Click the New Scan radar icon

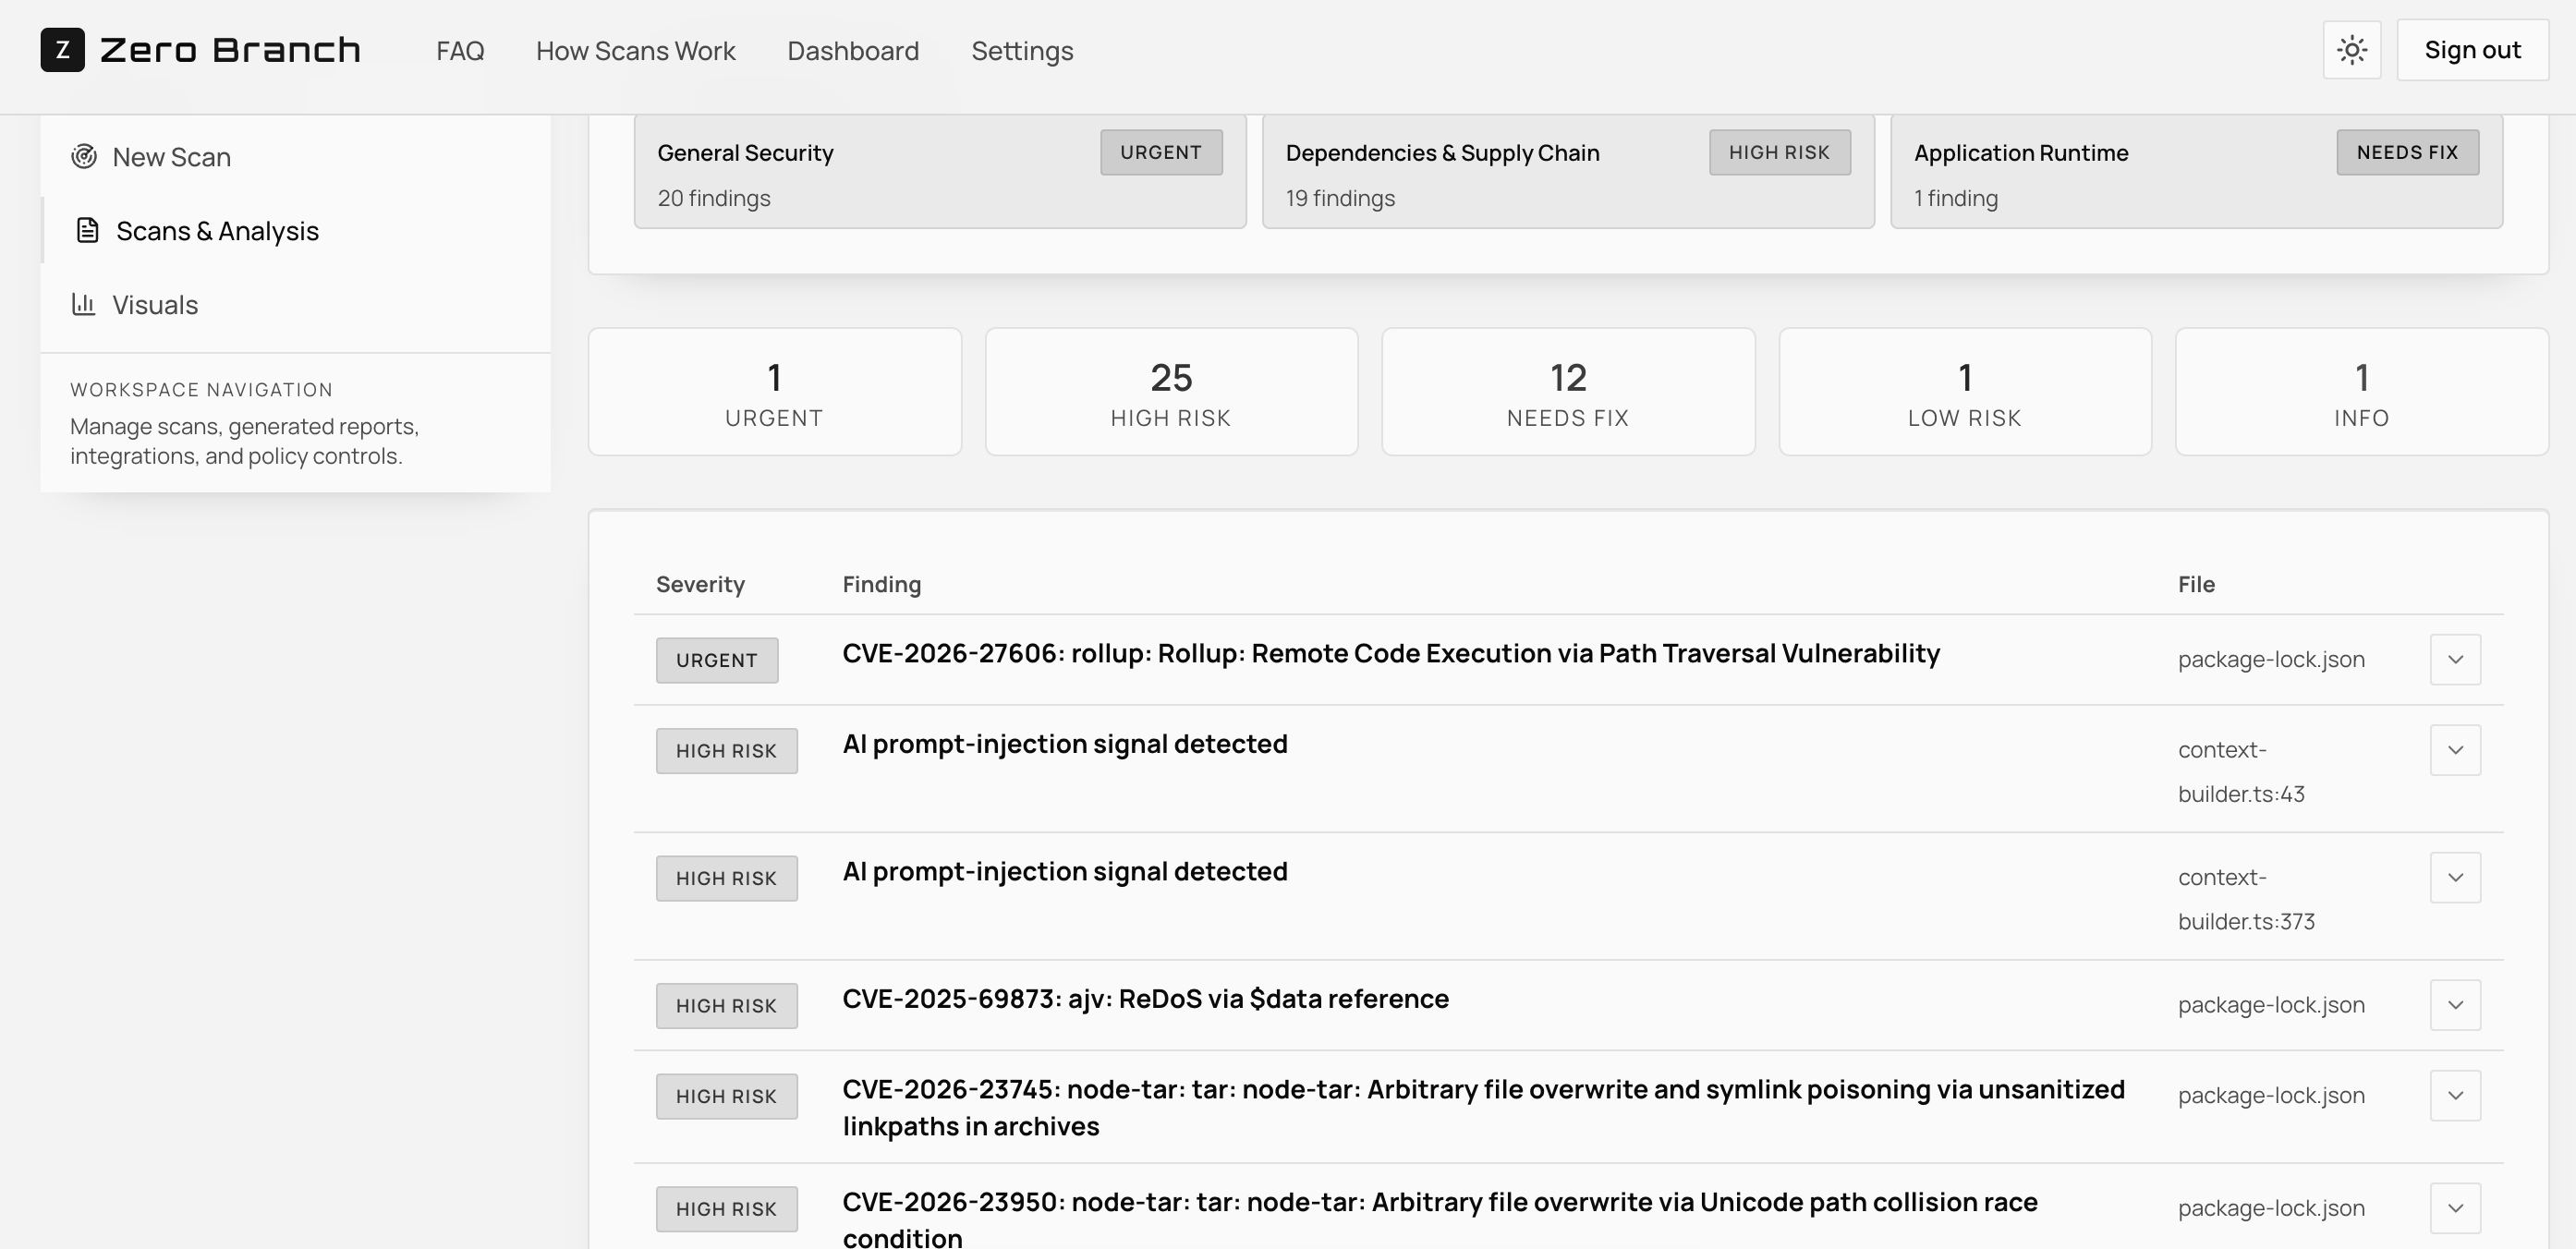[84, 156]
